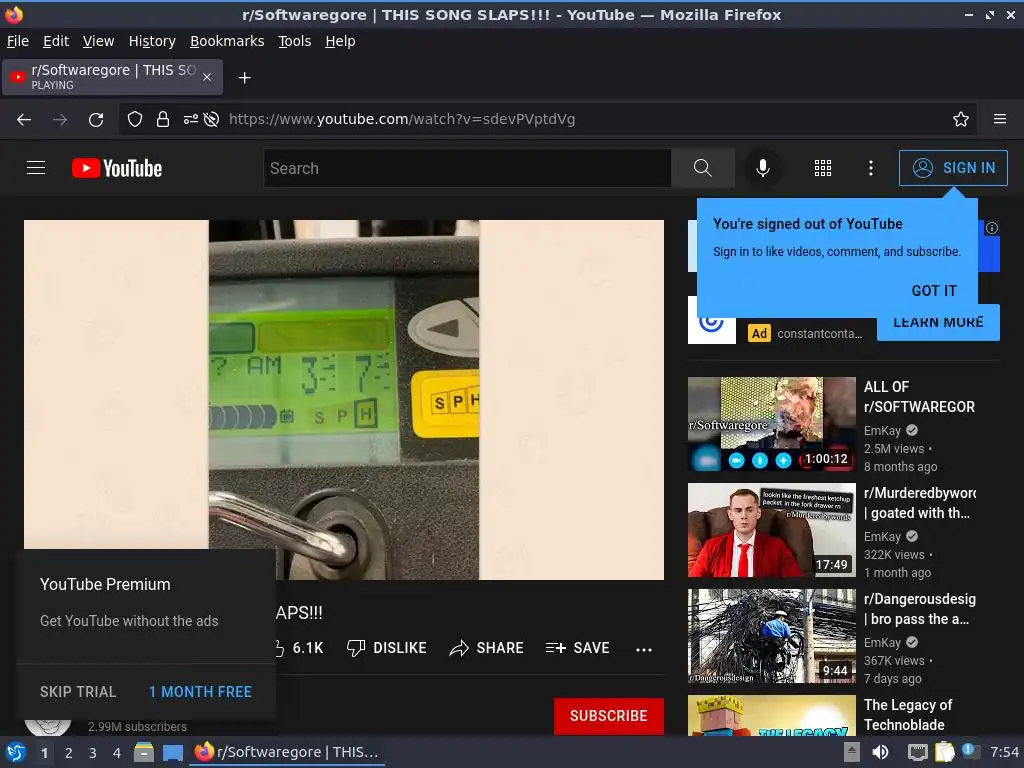Image resolution: width=1024 pixels, height=768 pixels.
Task: Share this video
Action: tap(487, 648)
